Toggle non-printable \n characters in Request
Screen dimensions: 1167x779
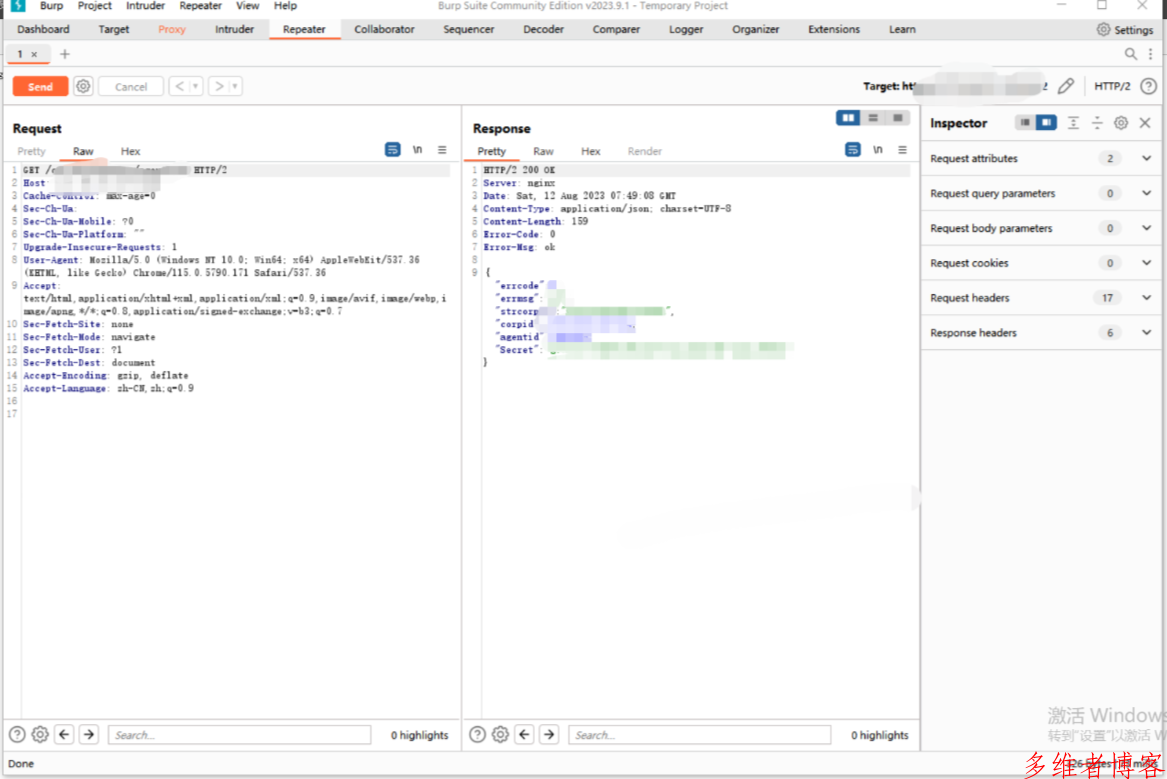pyautogui.click(x=418, y=150)
